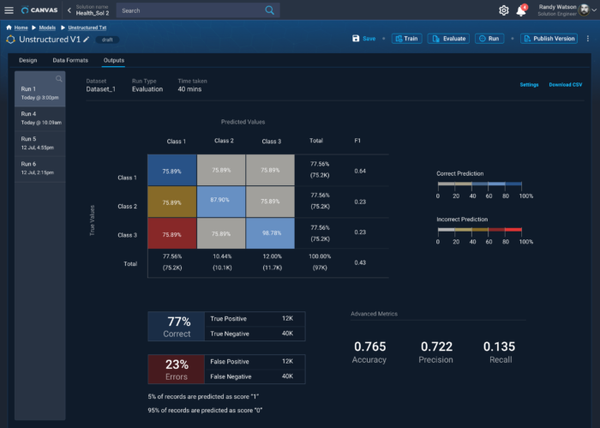Screen dimensions: 600x428
Task: Edit model name with the pencil icon
Action: click(86, 39)
